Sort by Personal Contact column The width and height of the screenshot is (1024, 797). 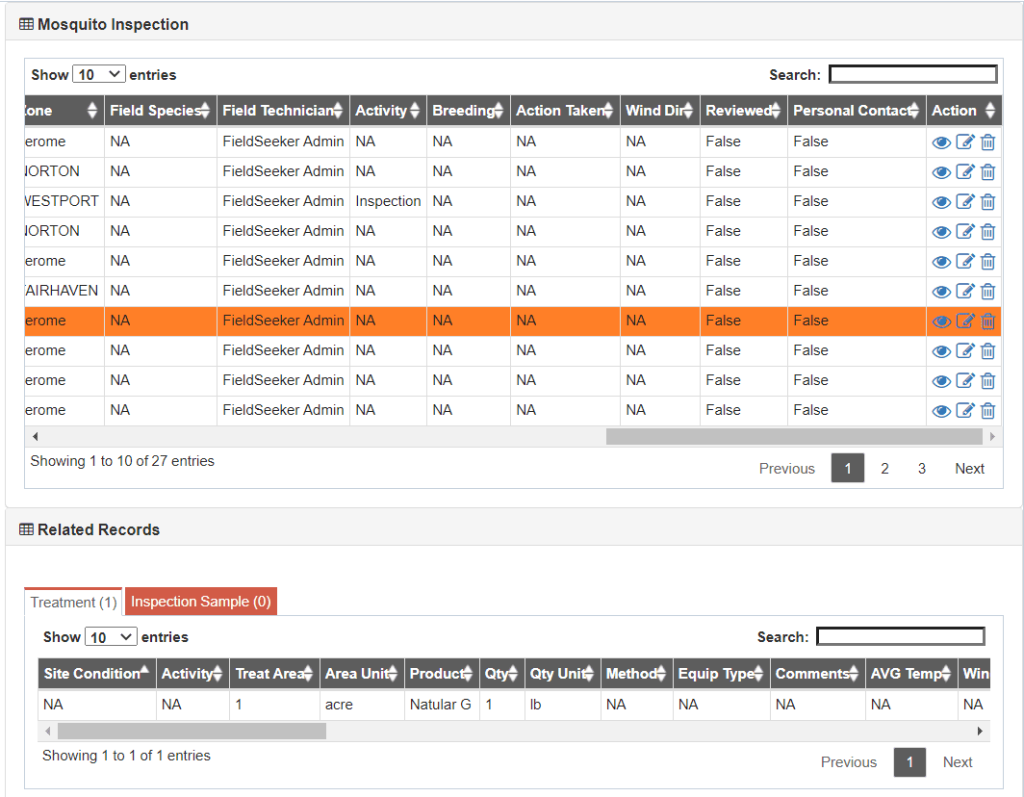[x=856, y=110]
